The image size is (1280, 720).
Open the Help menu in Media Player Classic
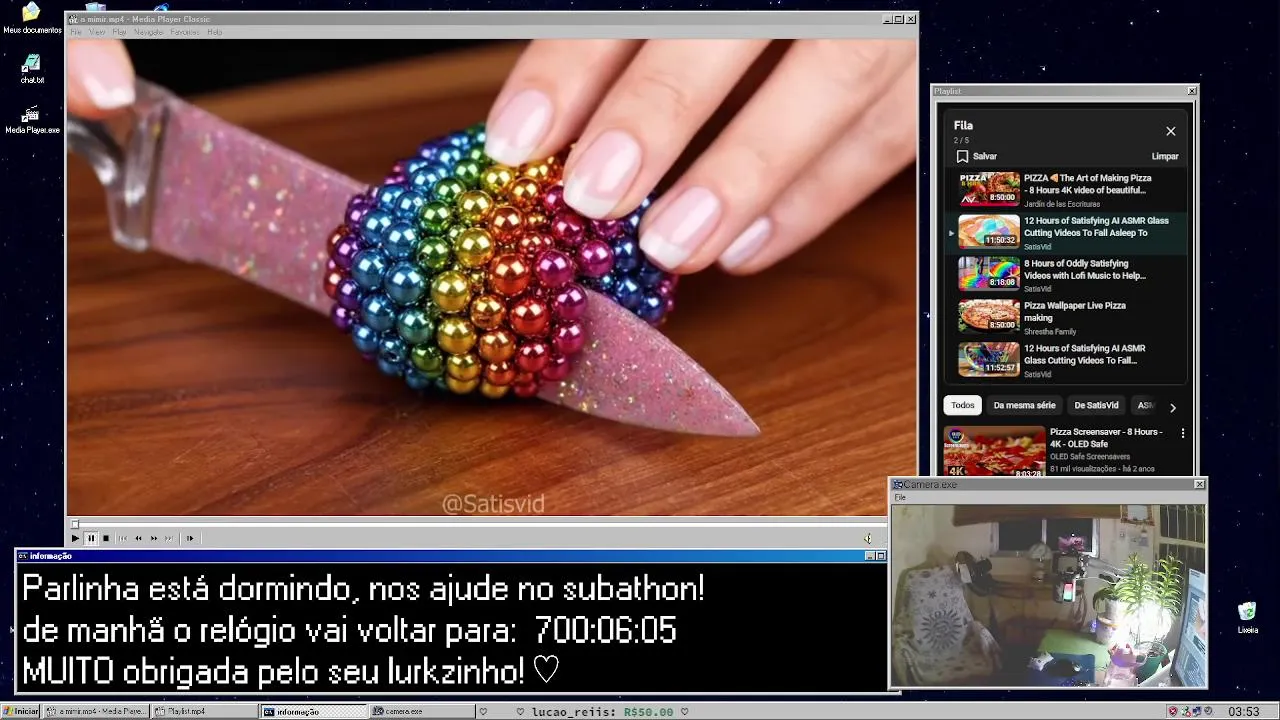(x=214, y=32)
